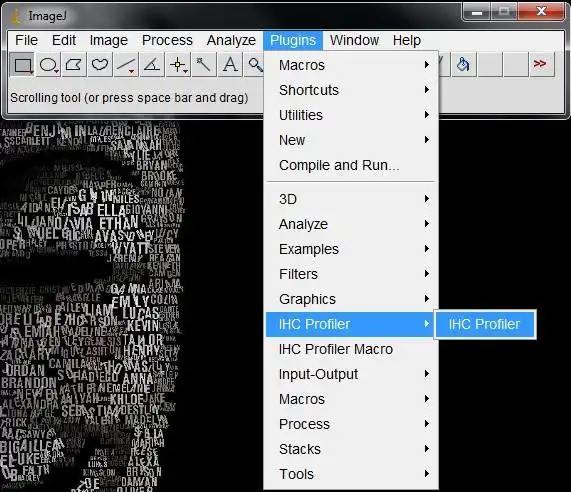571x492 pixels.
Task: Open the More Tools red arrows menu
Action: point(542,64)
